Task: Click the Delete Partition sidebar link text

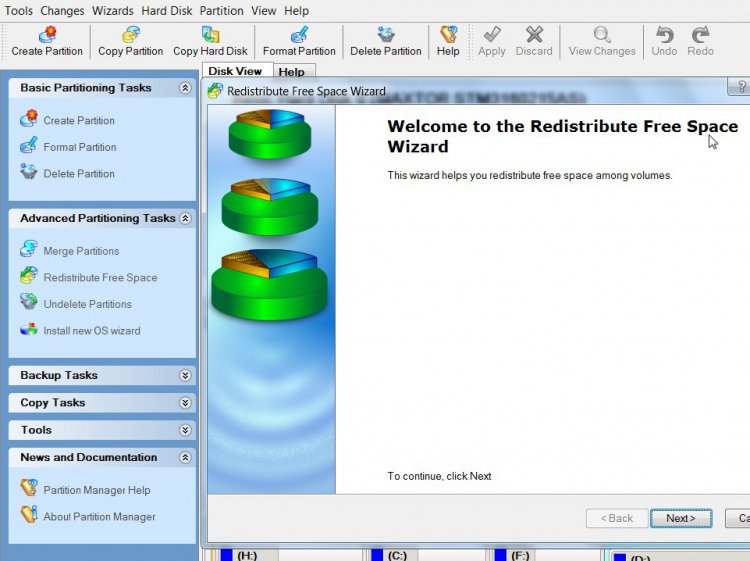Action: (x=79, y=174)
